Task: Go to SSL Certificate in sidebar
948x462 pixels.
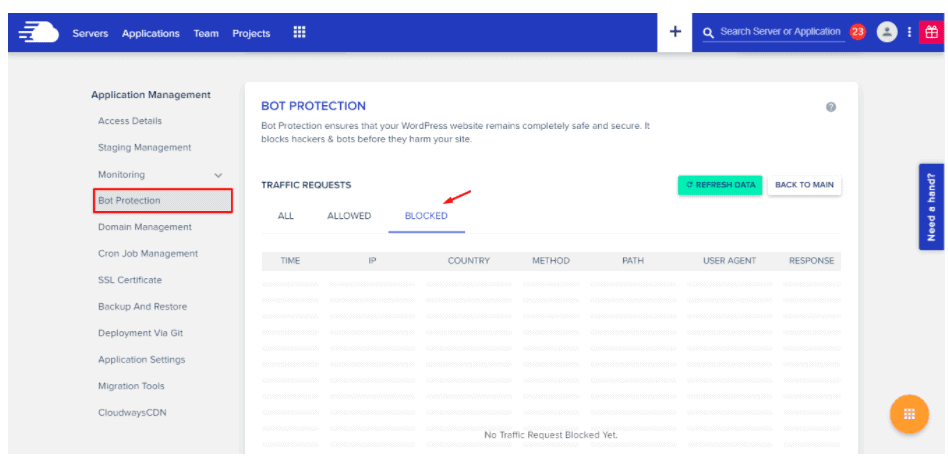Action: pyautogui.click(x=130, y=280)
